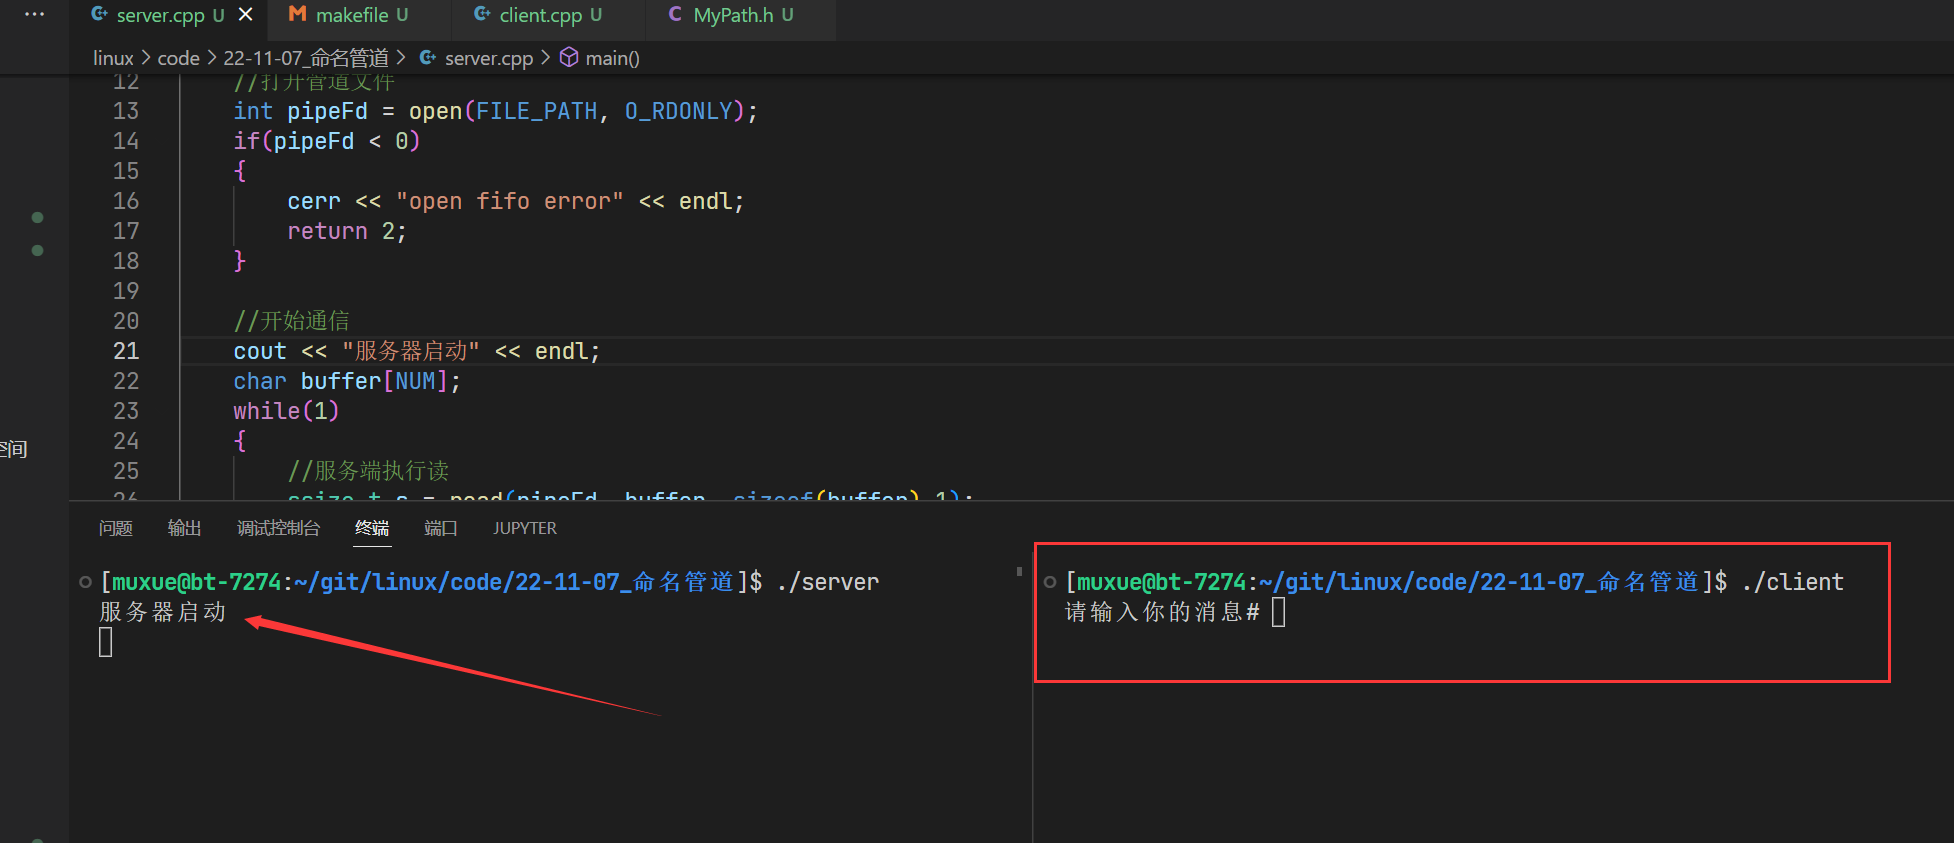
Task: Click line number 21 in the gutter
Action: (126, 351)
